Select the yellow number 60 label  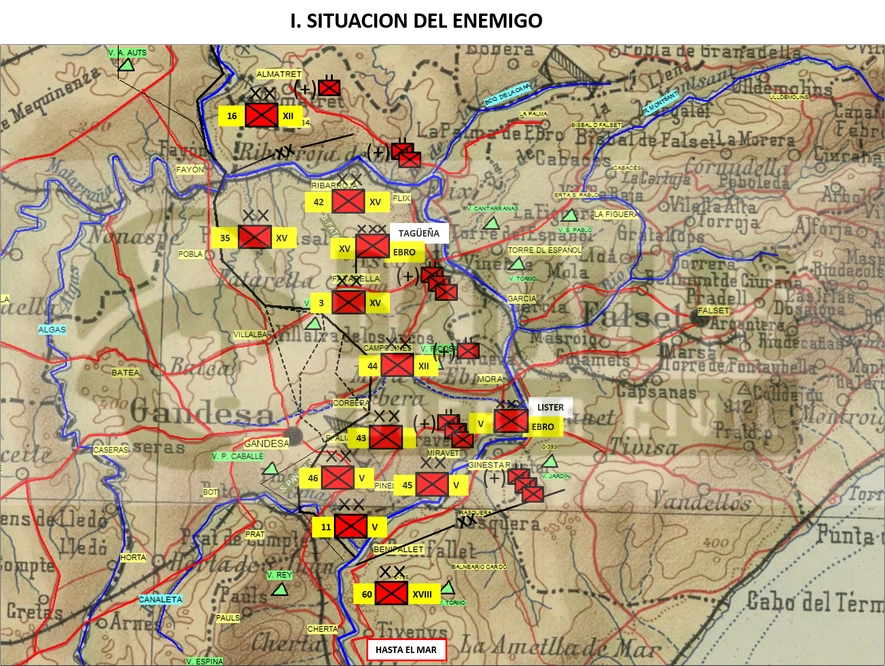coord(367,594)
